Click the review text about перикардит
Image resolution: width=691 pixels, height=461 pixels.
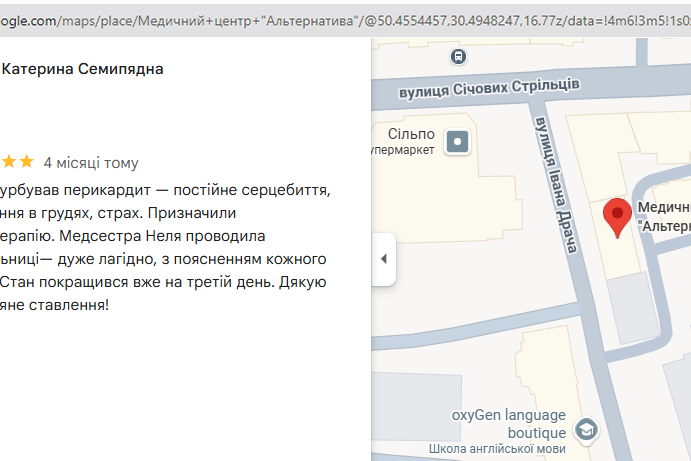(166, 189)
